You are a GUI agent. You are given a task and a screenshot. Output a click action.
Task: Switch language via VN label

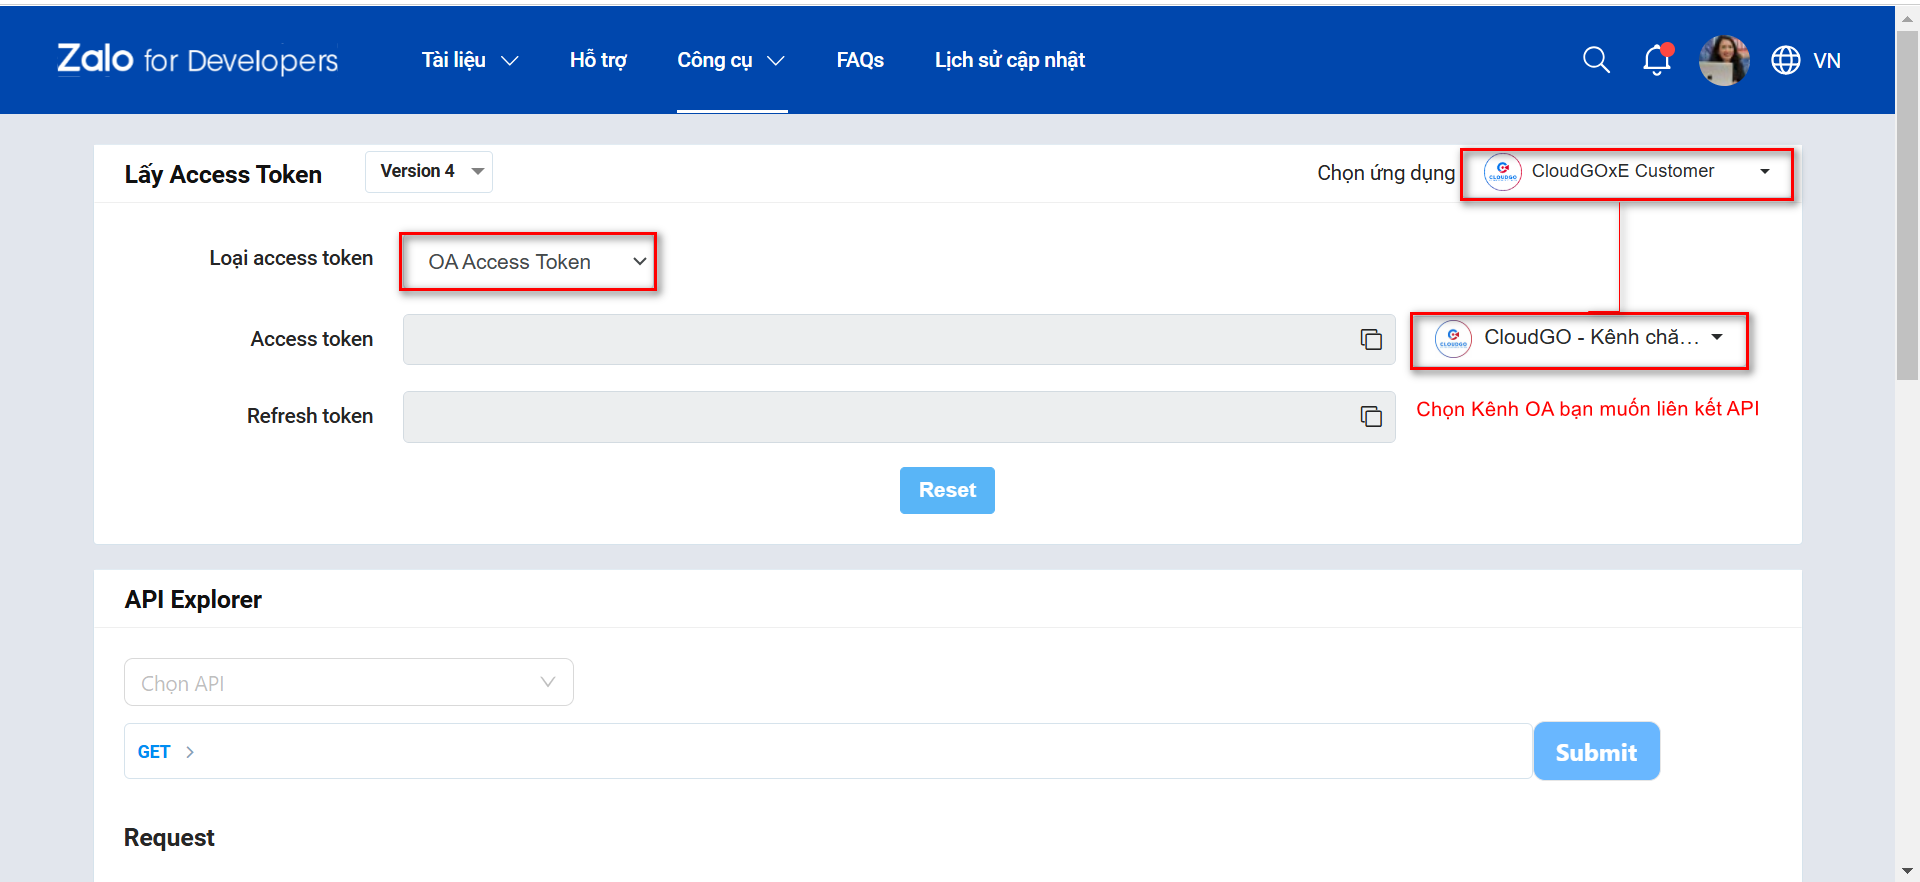point(1827,60)
